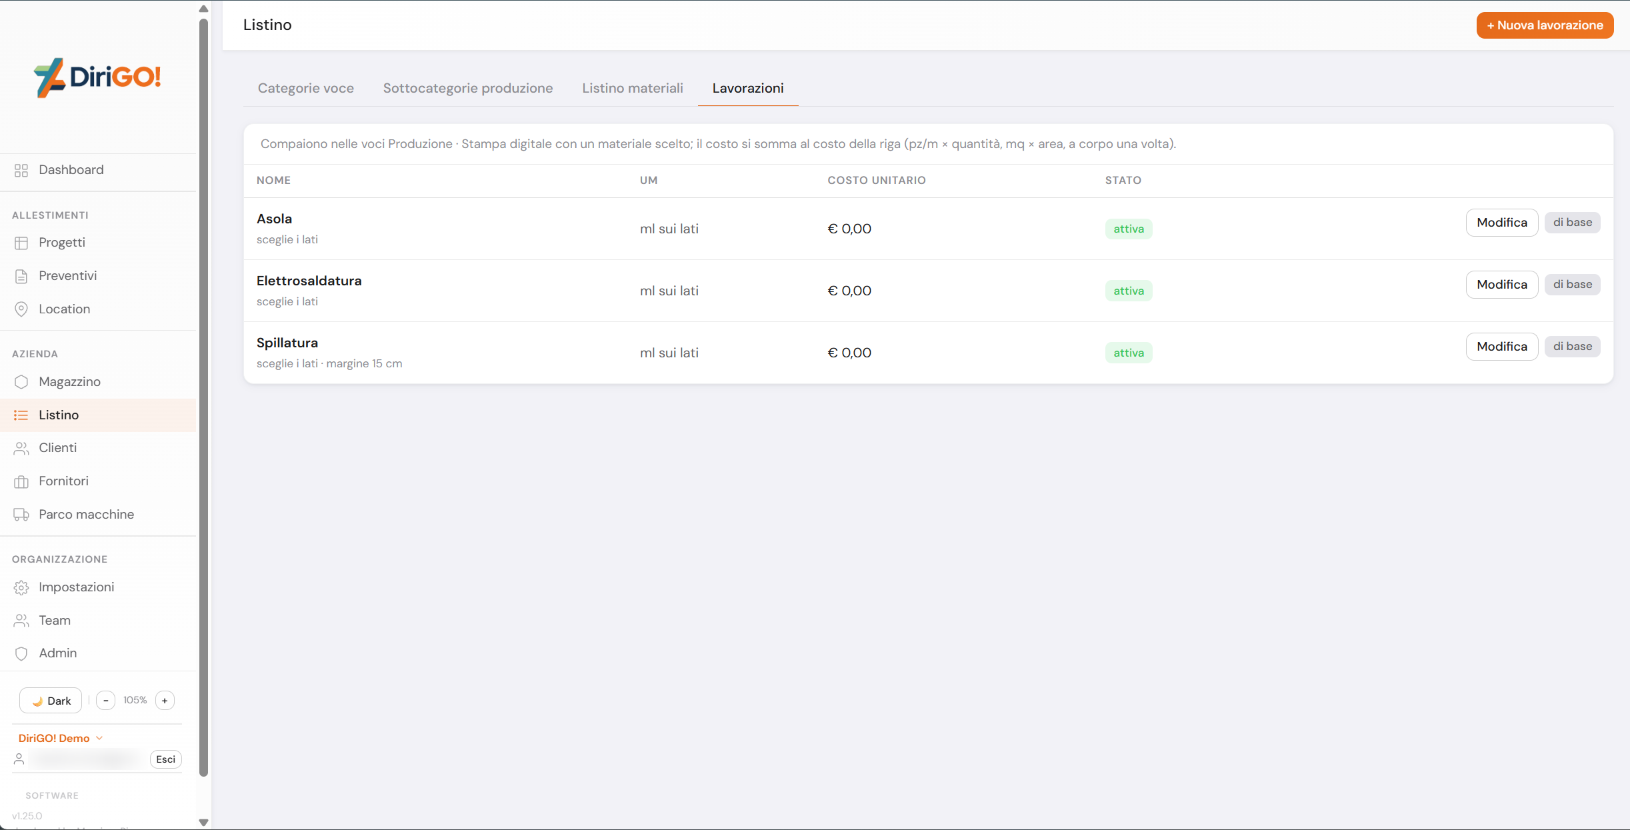Decrease zoom with the minus button
Viewport: 1630px width, 830px height.
click(x=106, y=701)
